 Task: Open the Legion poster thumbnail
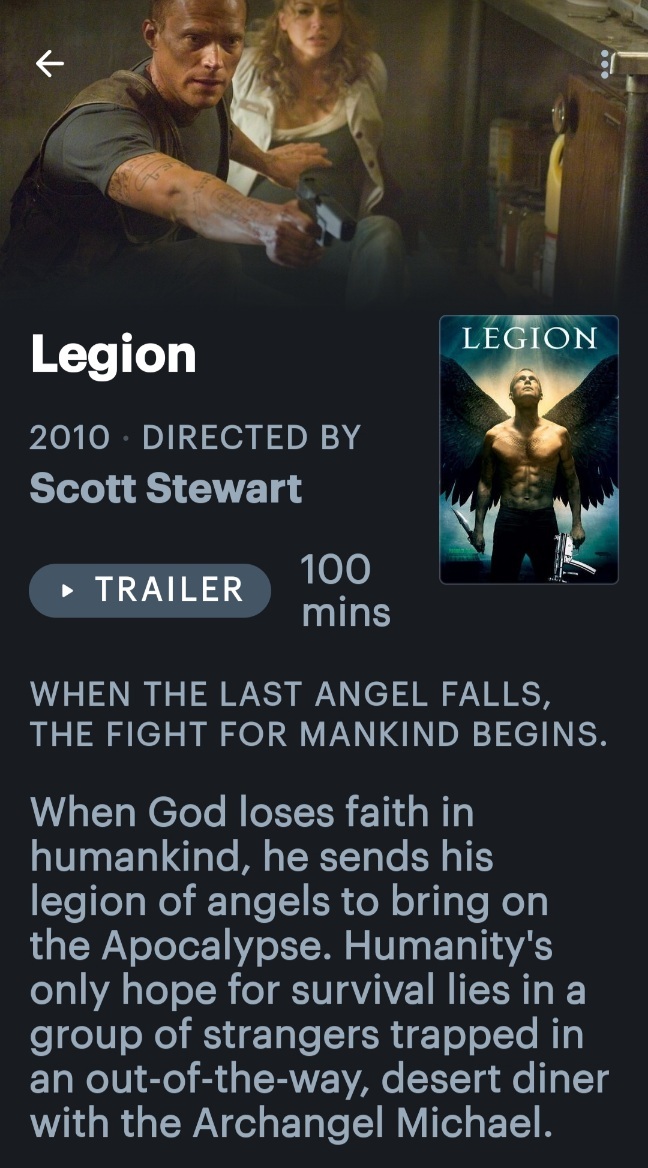point(529,449)
